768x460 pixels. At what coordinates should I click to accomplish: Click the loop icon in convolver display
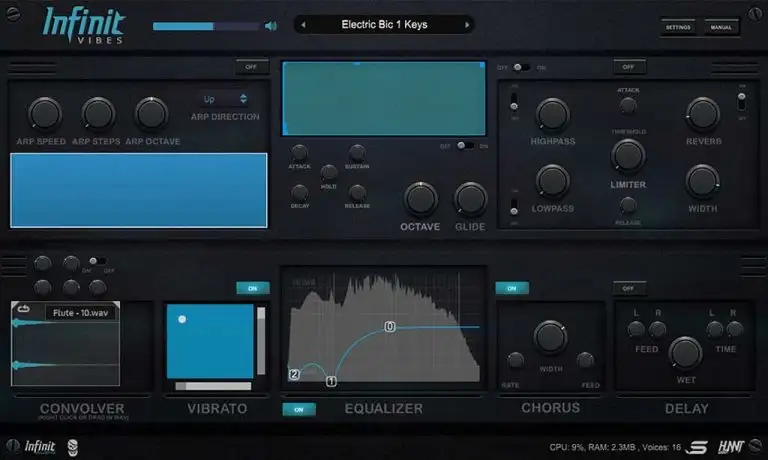24,309
